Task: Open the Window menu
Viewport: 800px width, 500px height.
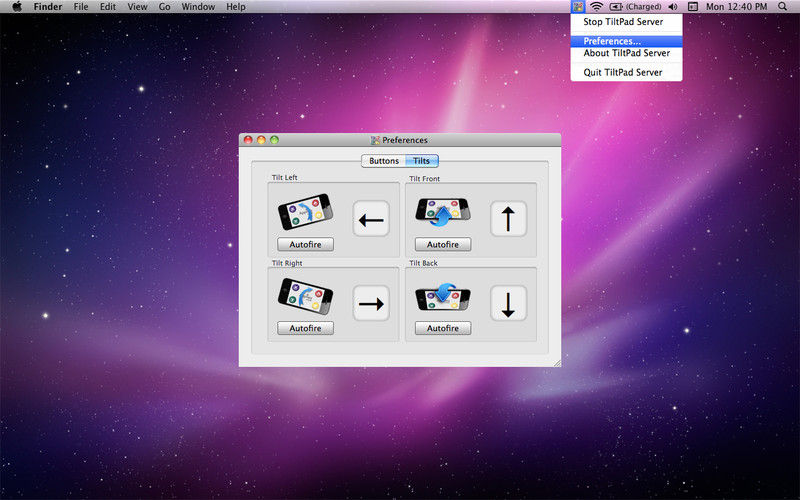Action: tap(198, 7)
